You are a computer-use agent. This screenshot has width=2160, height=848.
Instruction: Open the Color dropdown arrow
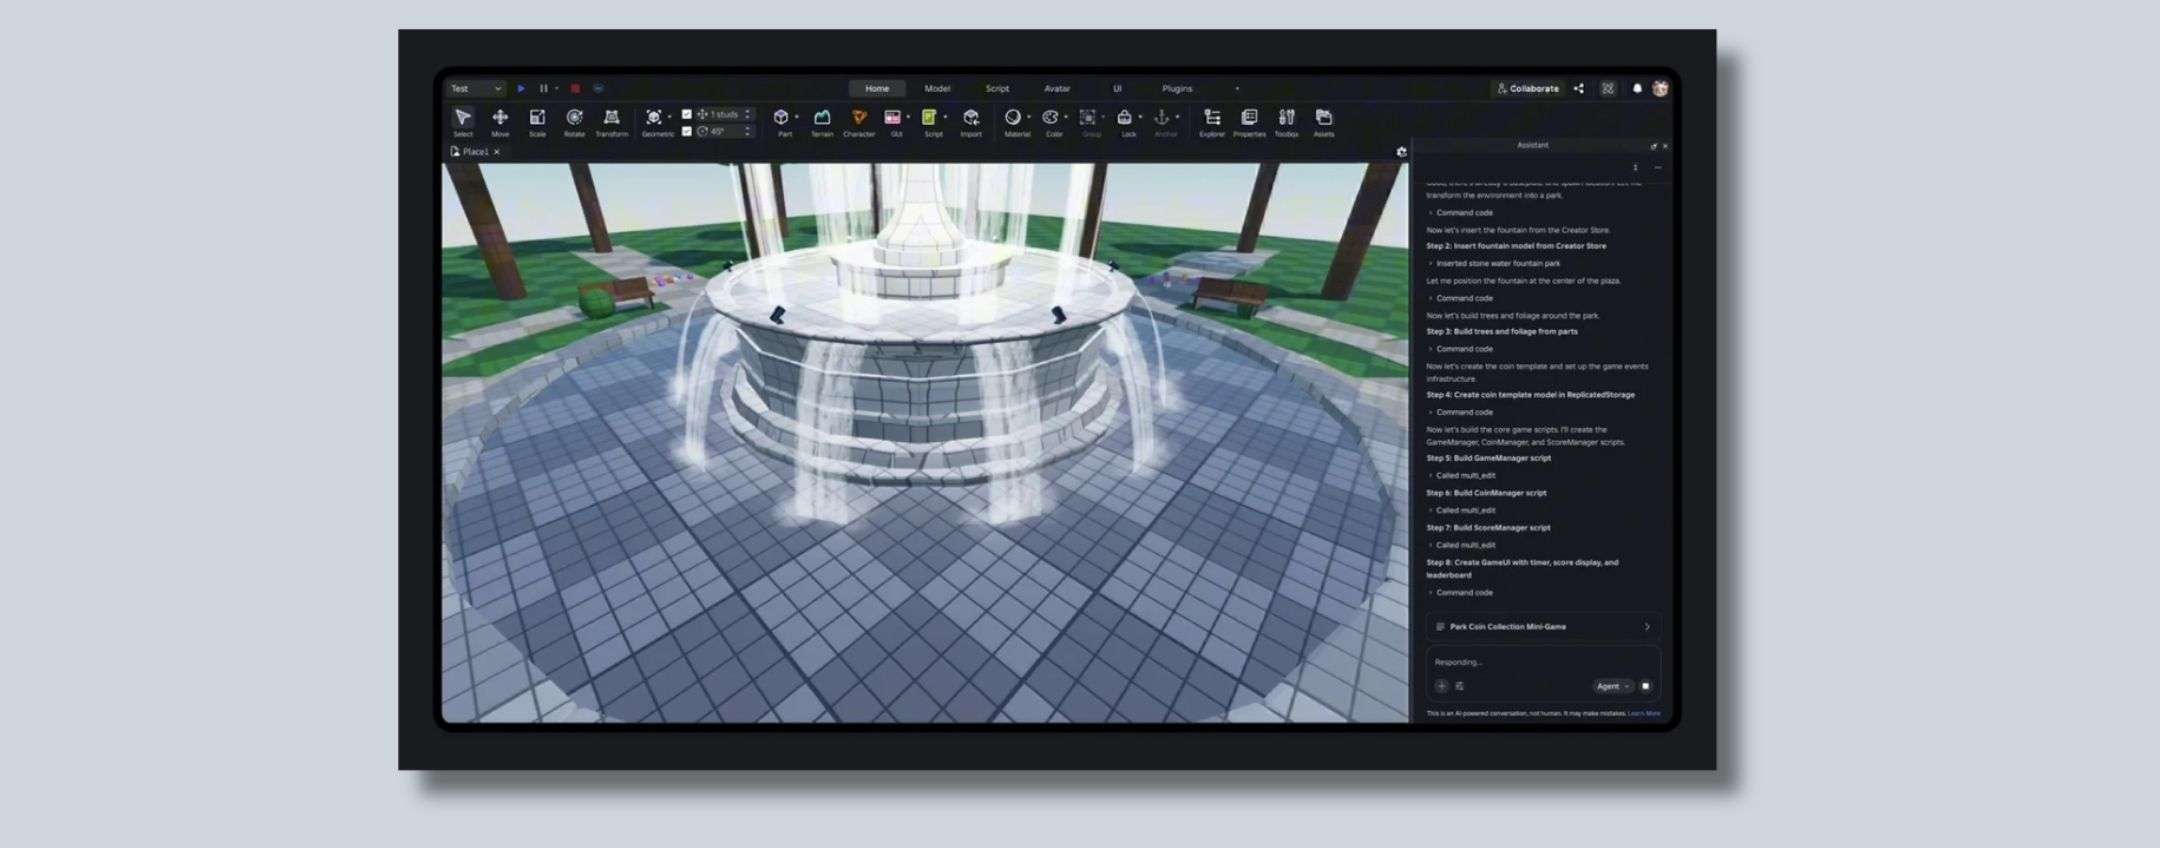[1066, 117]
